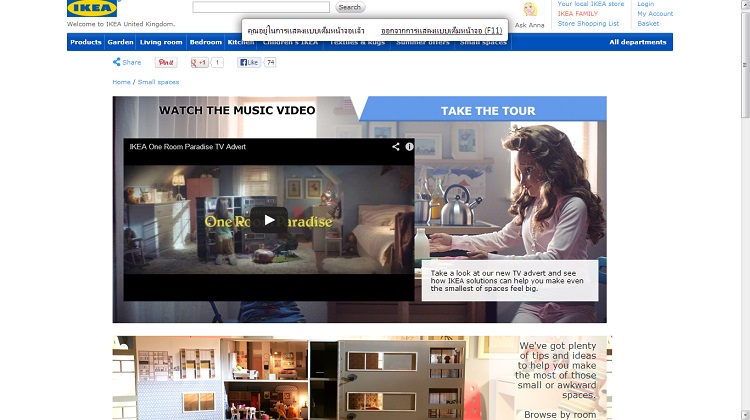Click the search input field
Screen dimensions: 750x420
(261, 7)
